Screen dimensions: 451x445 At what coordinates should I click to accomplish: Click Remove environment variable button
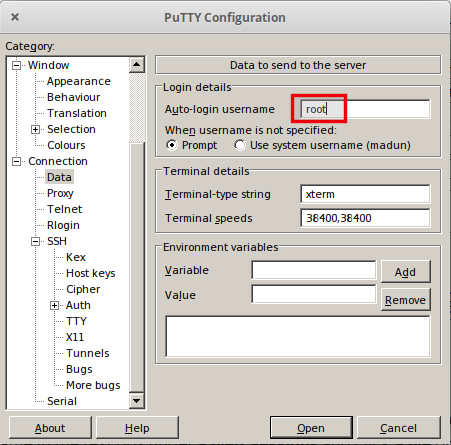click(406, 300)
